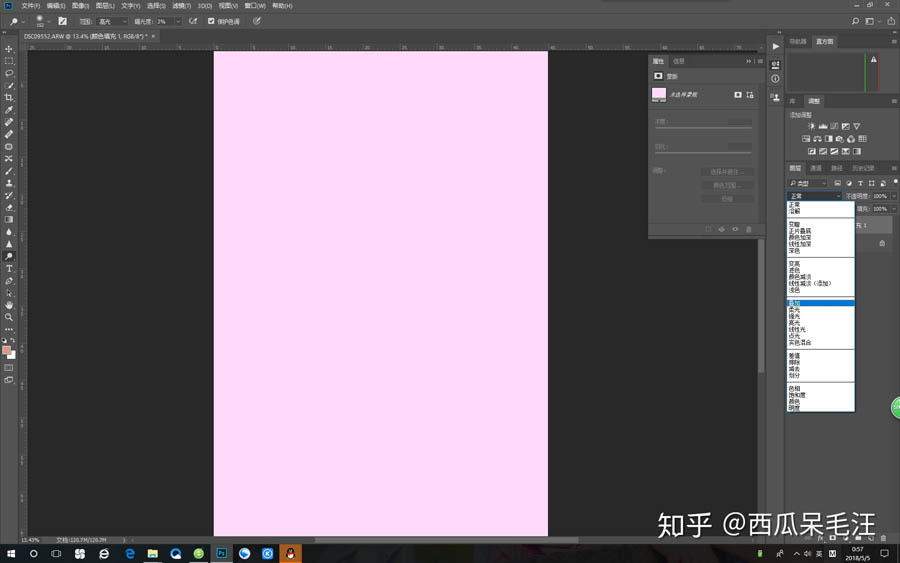The image size is (900, 563).
Task: Toggle the adjustment layer filter icon
Action: pos(849,183)
